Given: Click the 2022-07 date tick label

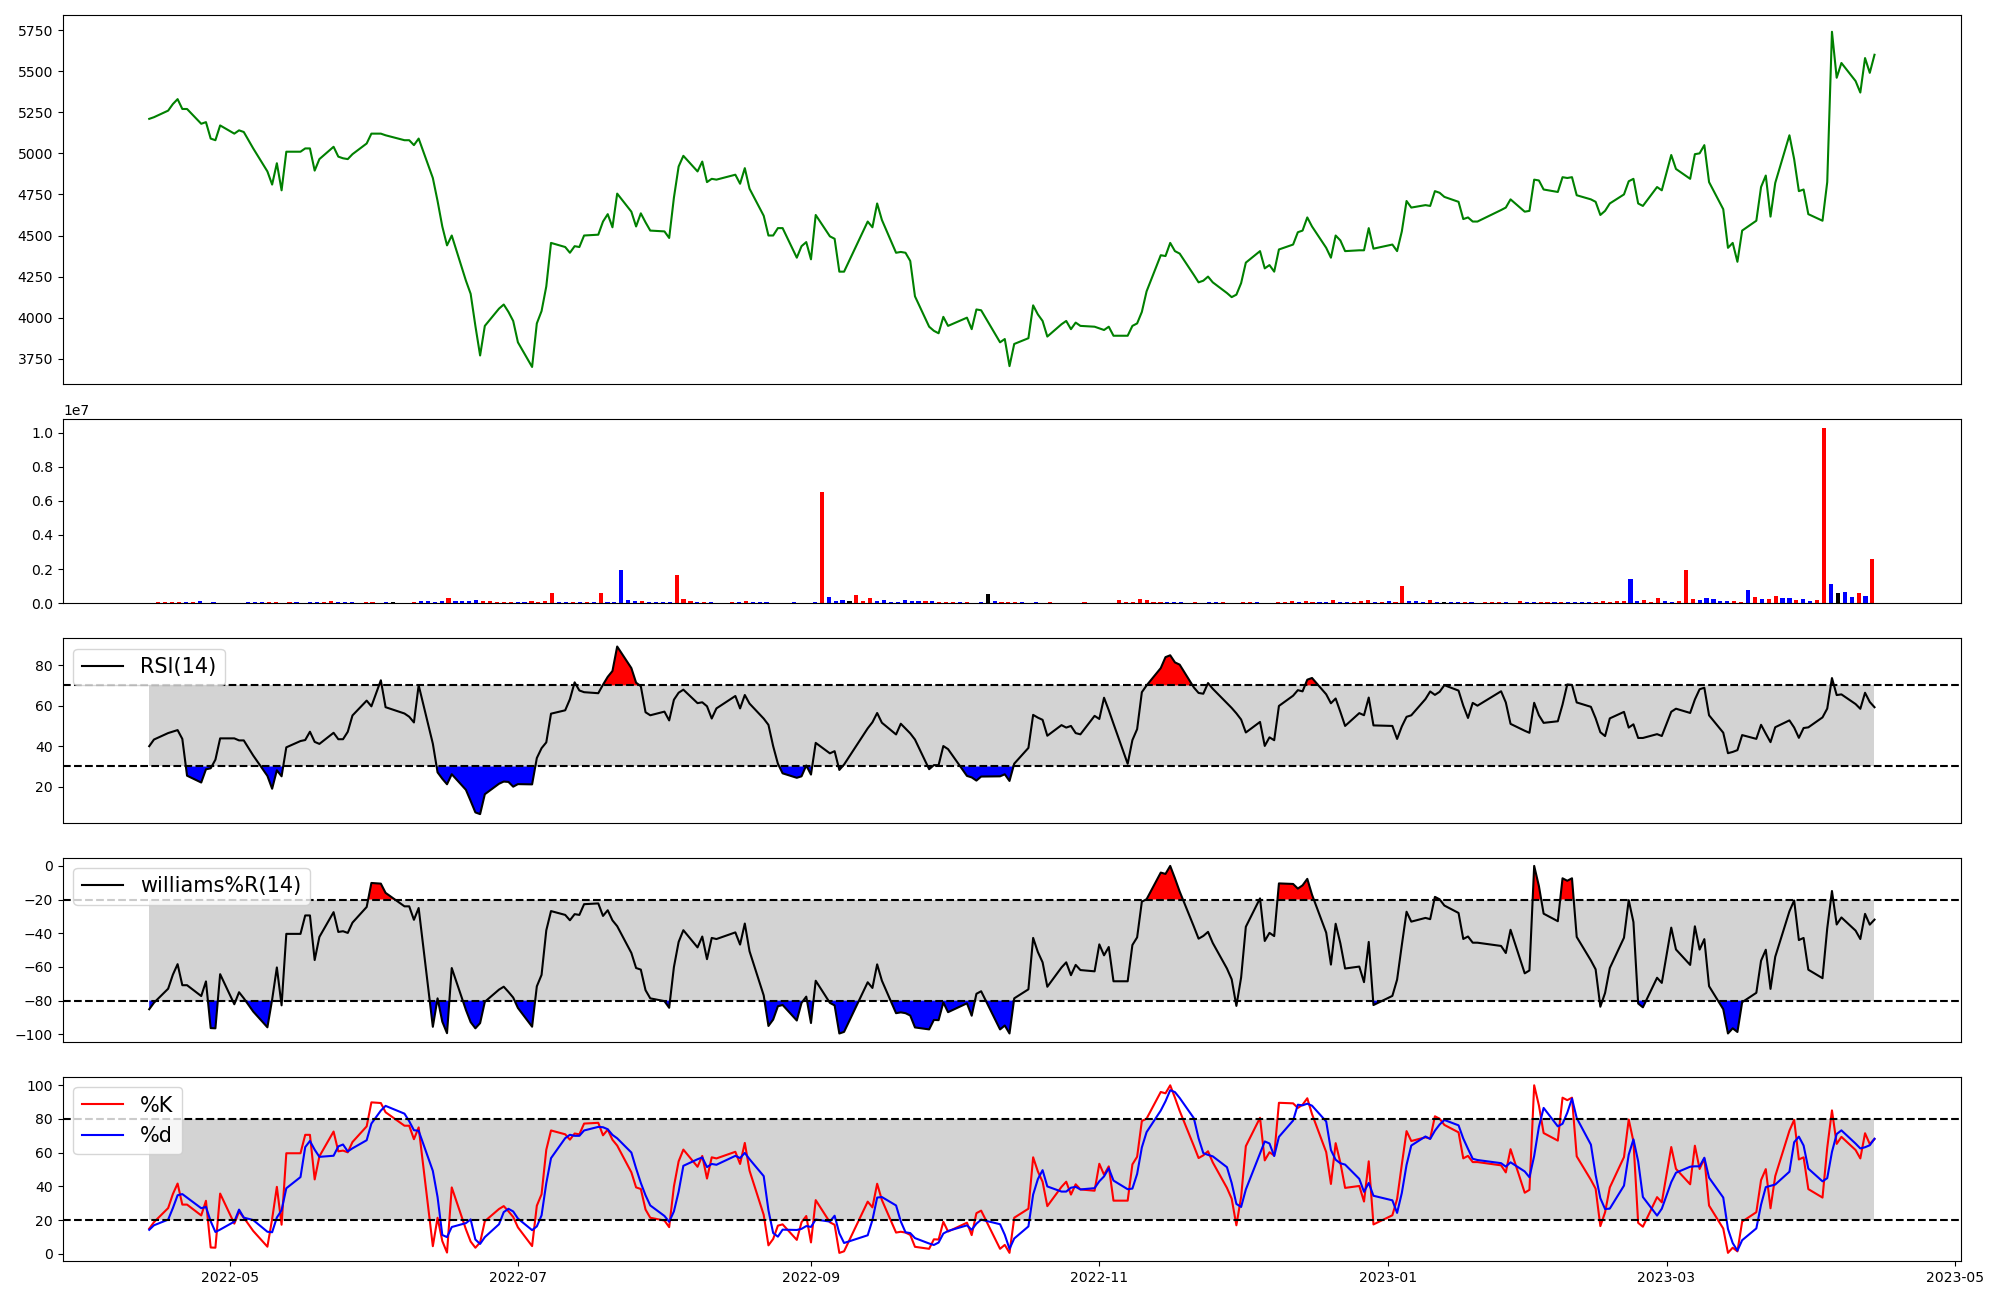Looking at the screenshot, I should pyautogui.click(x=519, y=1277).
